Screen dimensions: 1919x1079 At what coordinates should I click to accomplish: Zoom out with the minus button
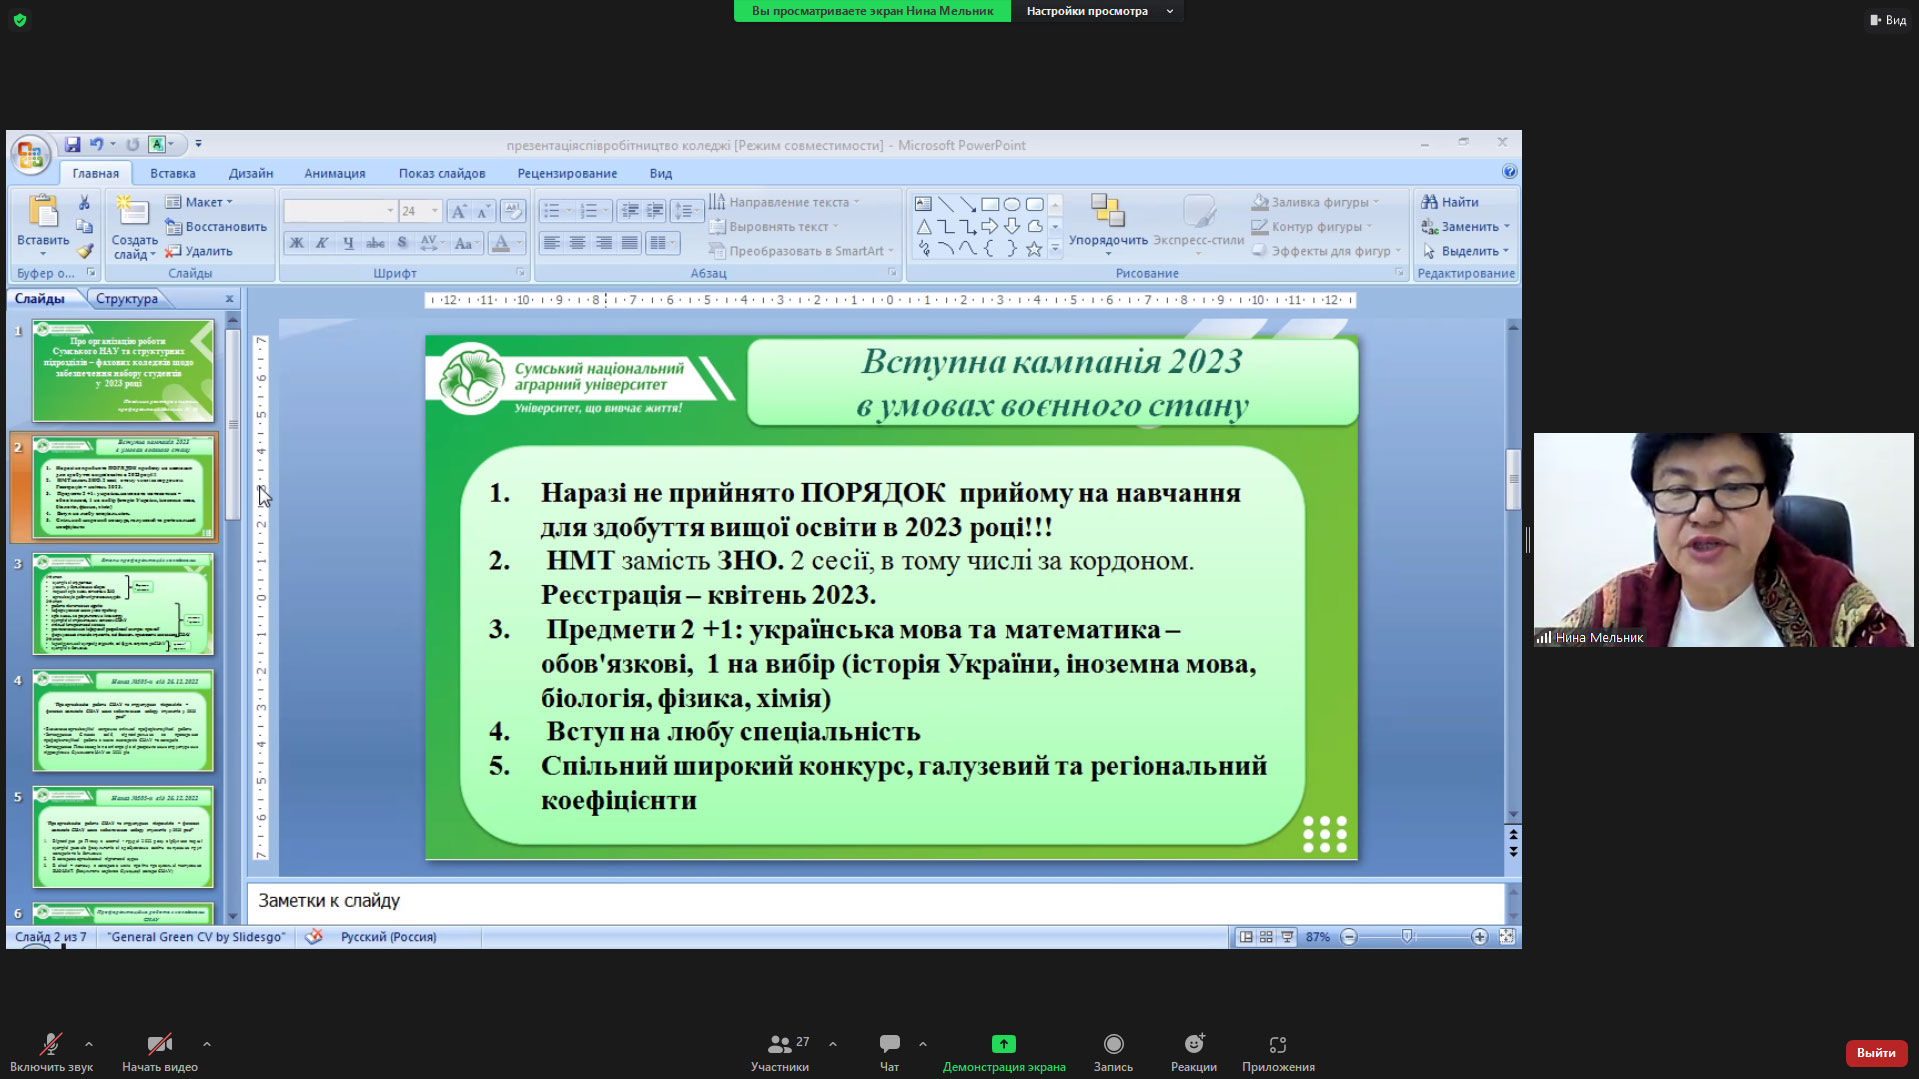pos(1349,937)
